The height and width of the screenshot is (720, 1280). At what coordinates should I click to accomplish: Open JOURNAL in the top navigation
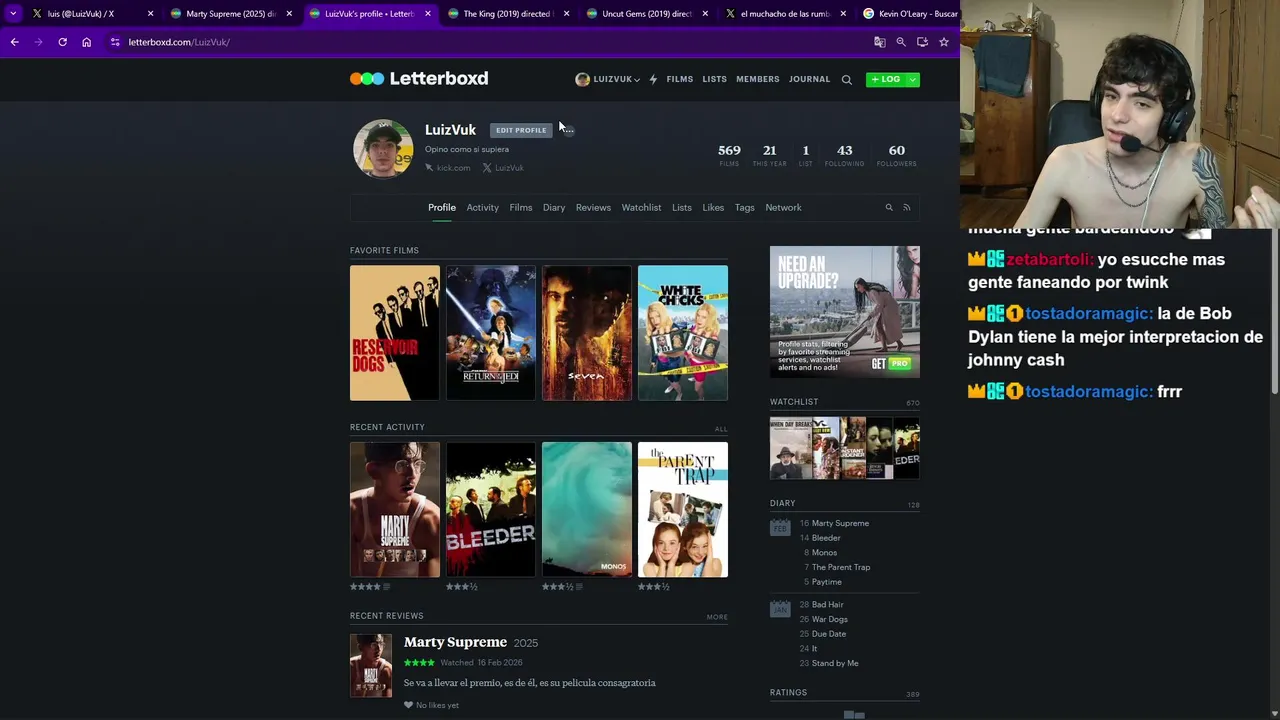click(809, 79)
